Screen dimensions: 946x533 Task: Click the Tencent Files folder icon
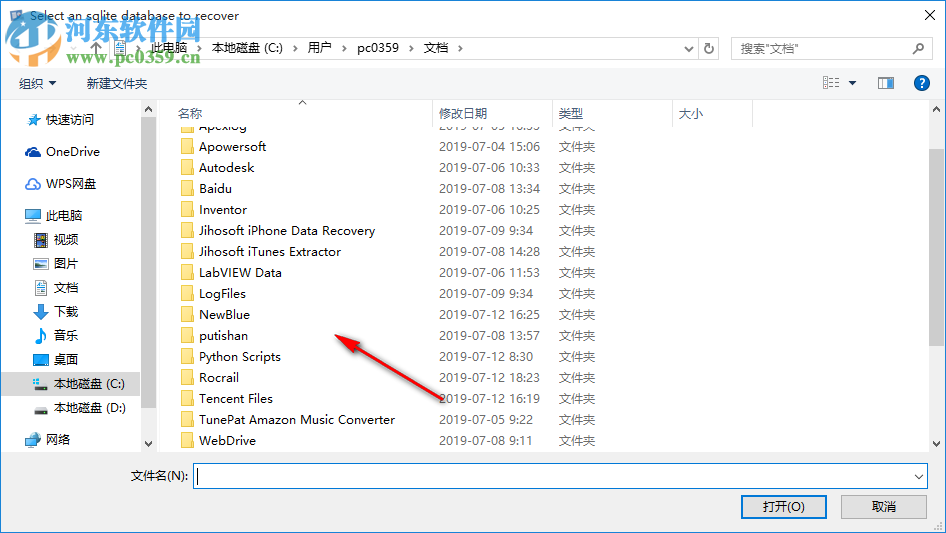(188, 399)
